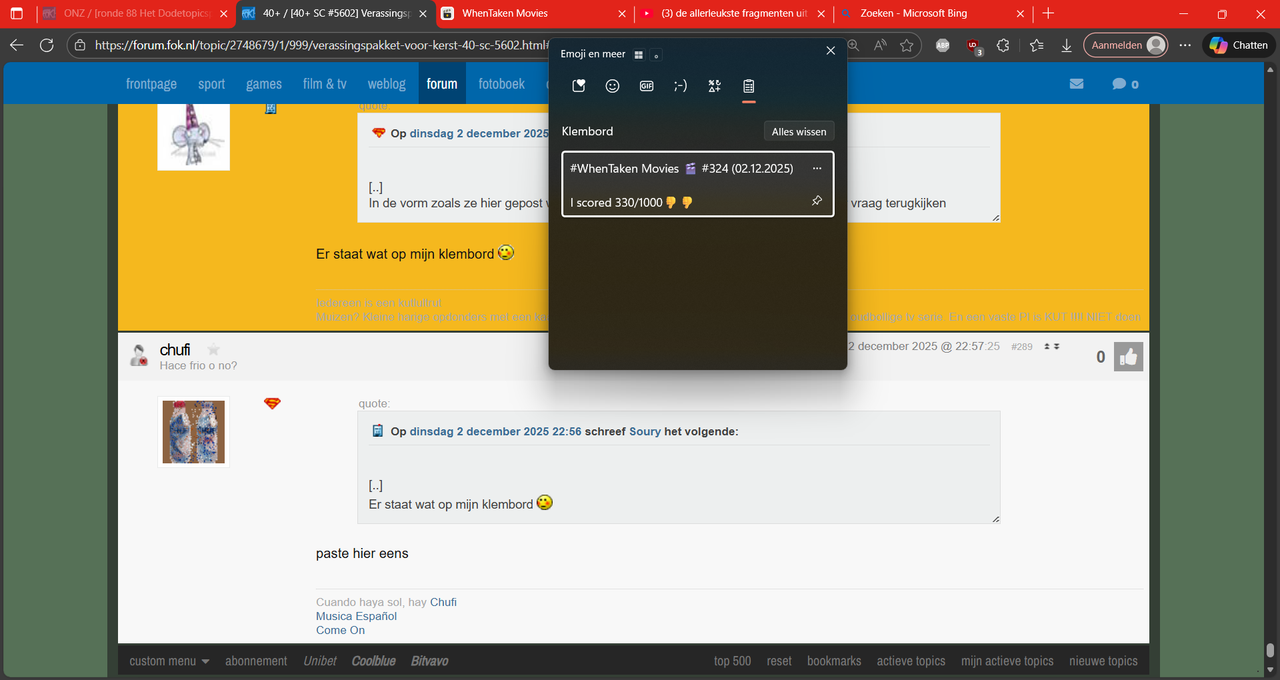Viewport: 1280px width, 680px height.
Task: Close the WhenTaken Movies tab
Action: pyautogui.click(x=622, y=14)
